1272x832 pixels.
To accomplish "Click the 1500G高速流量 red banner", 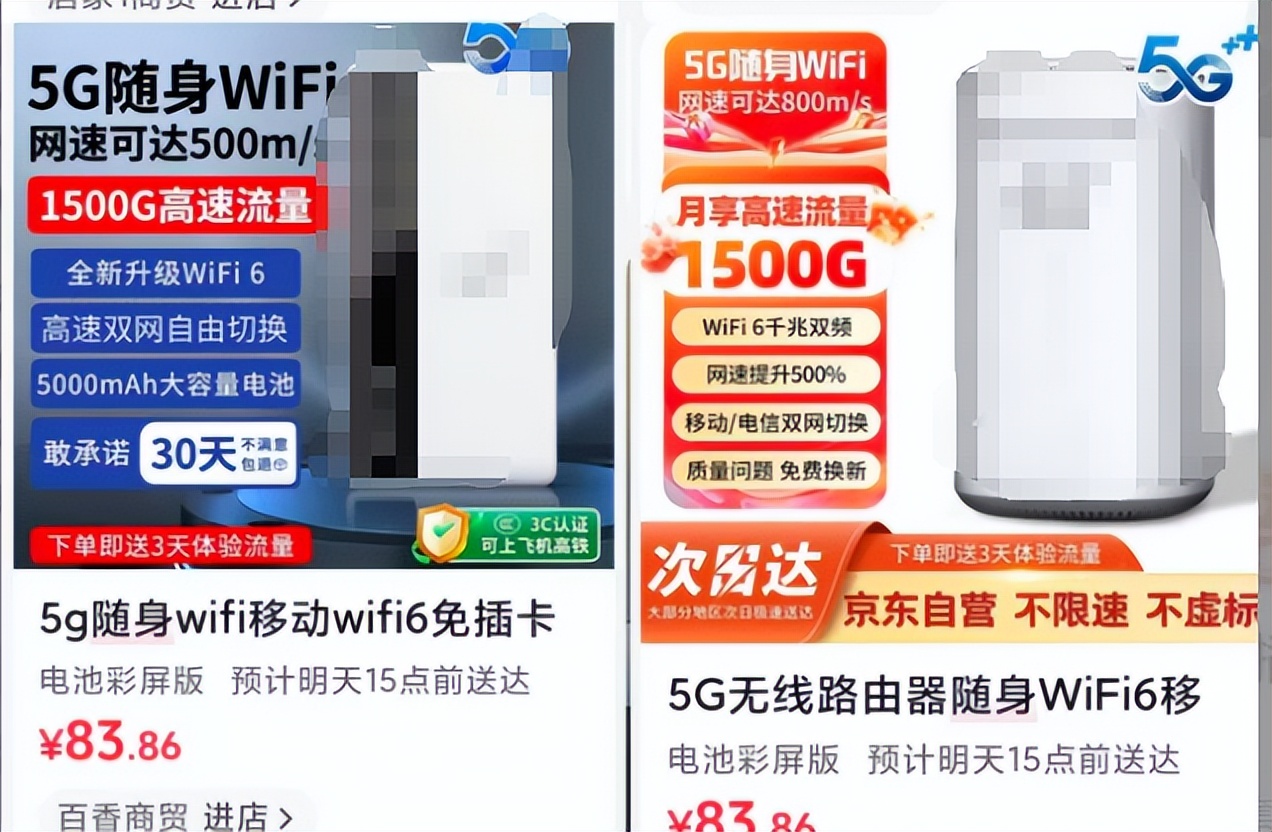I will pos(177,206).
